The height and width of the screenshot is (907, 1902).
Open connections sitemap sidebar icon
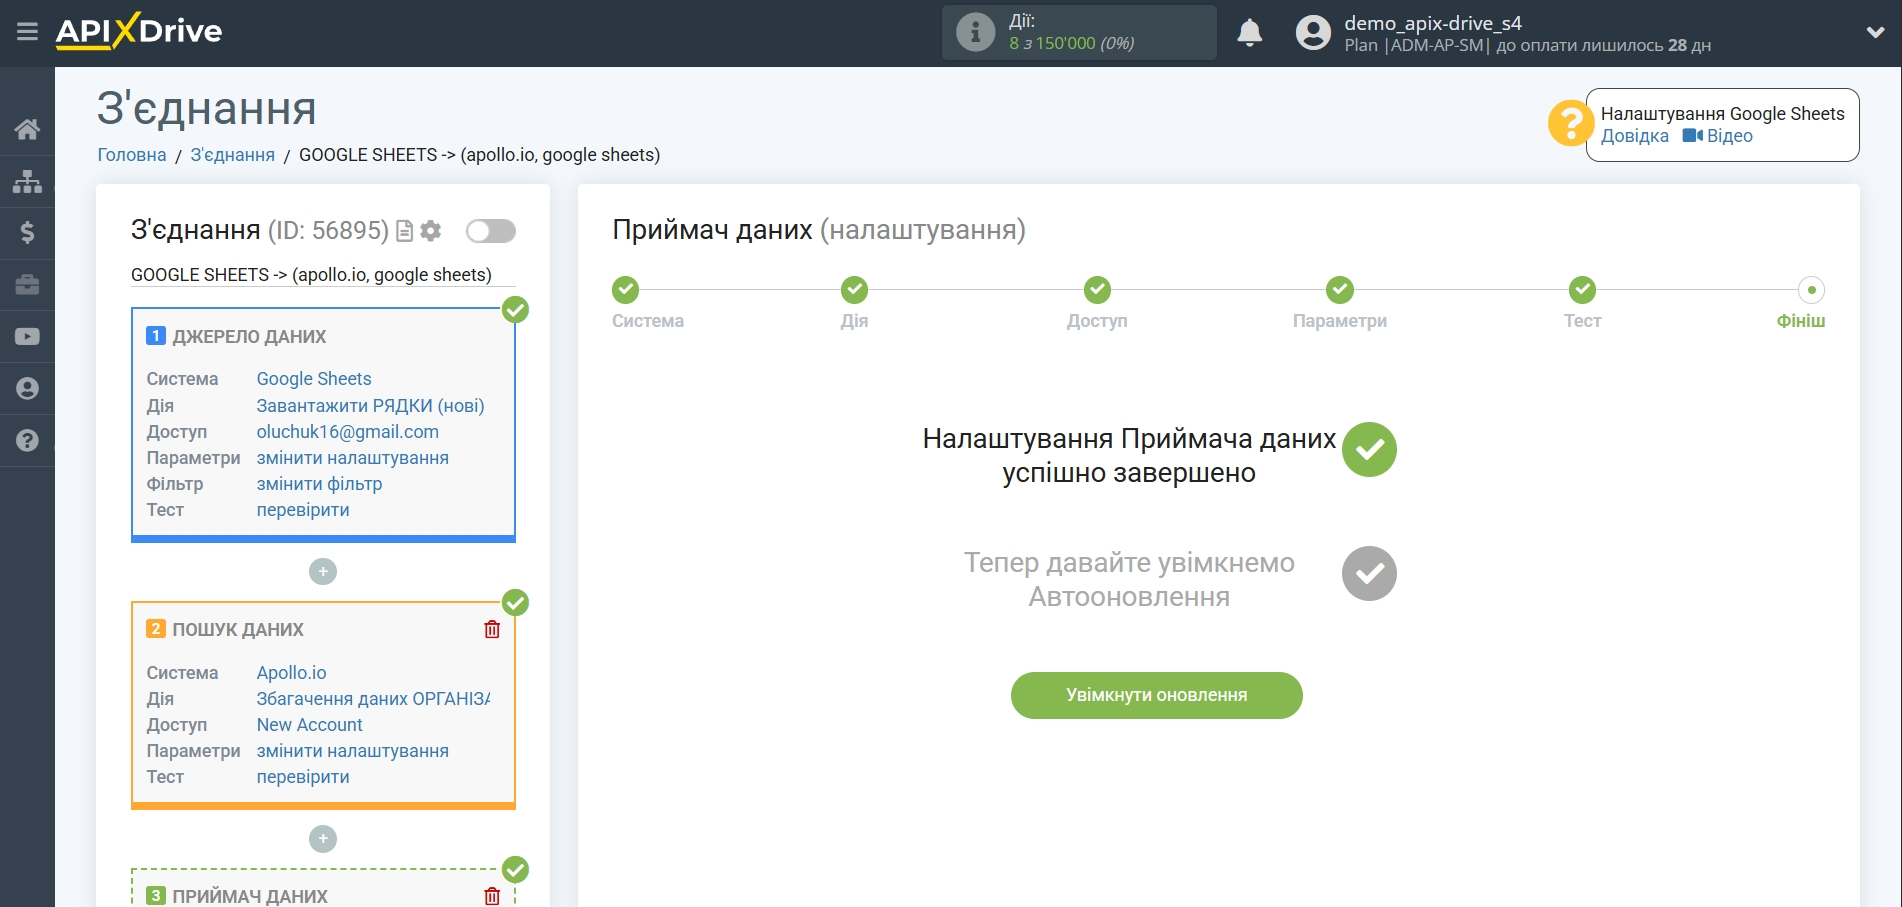[x=27, y=181]
